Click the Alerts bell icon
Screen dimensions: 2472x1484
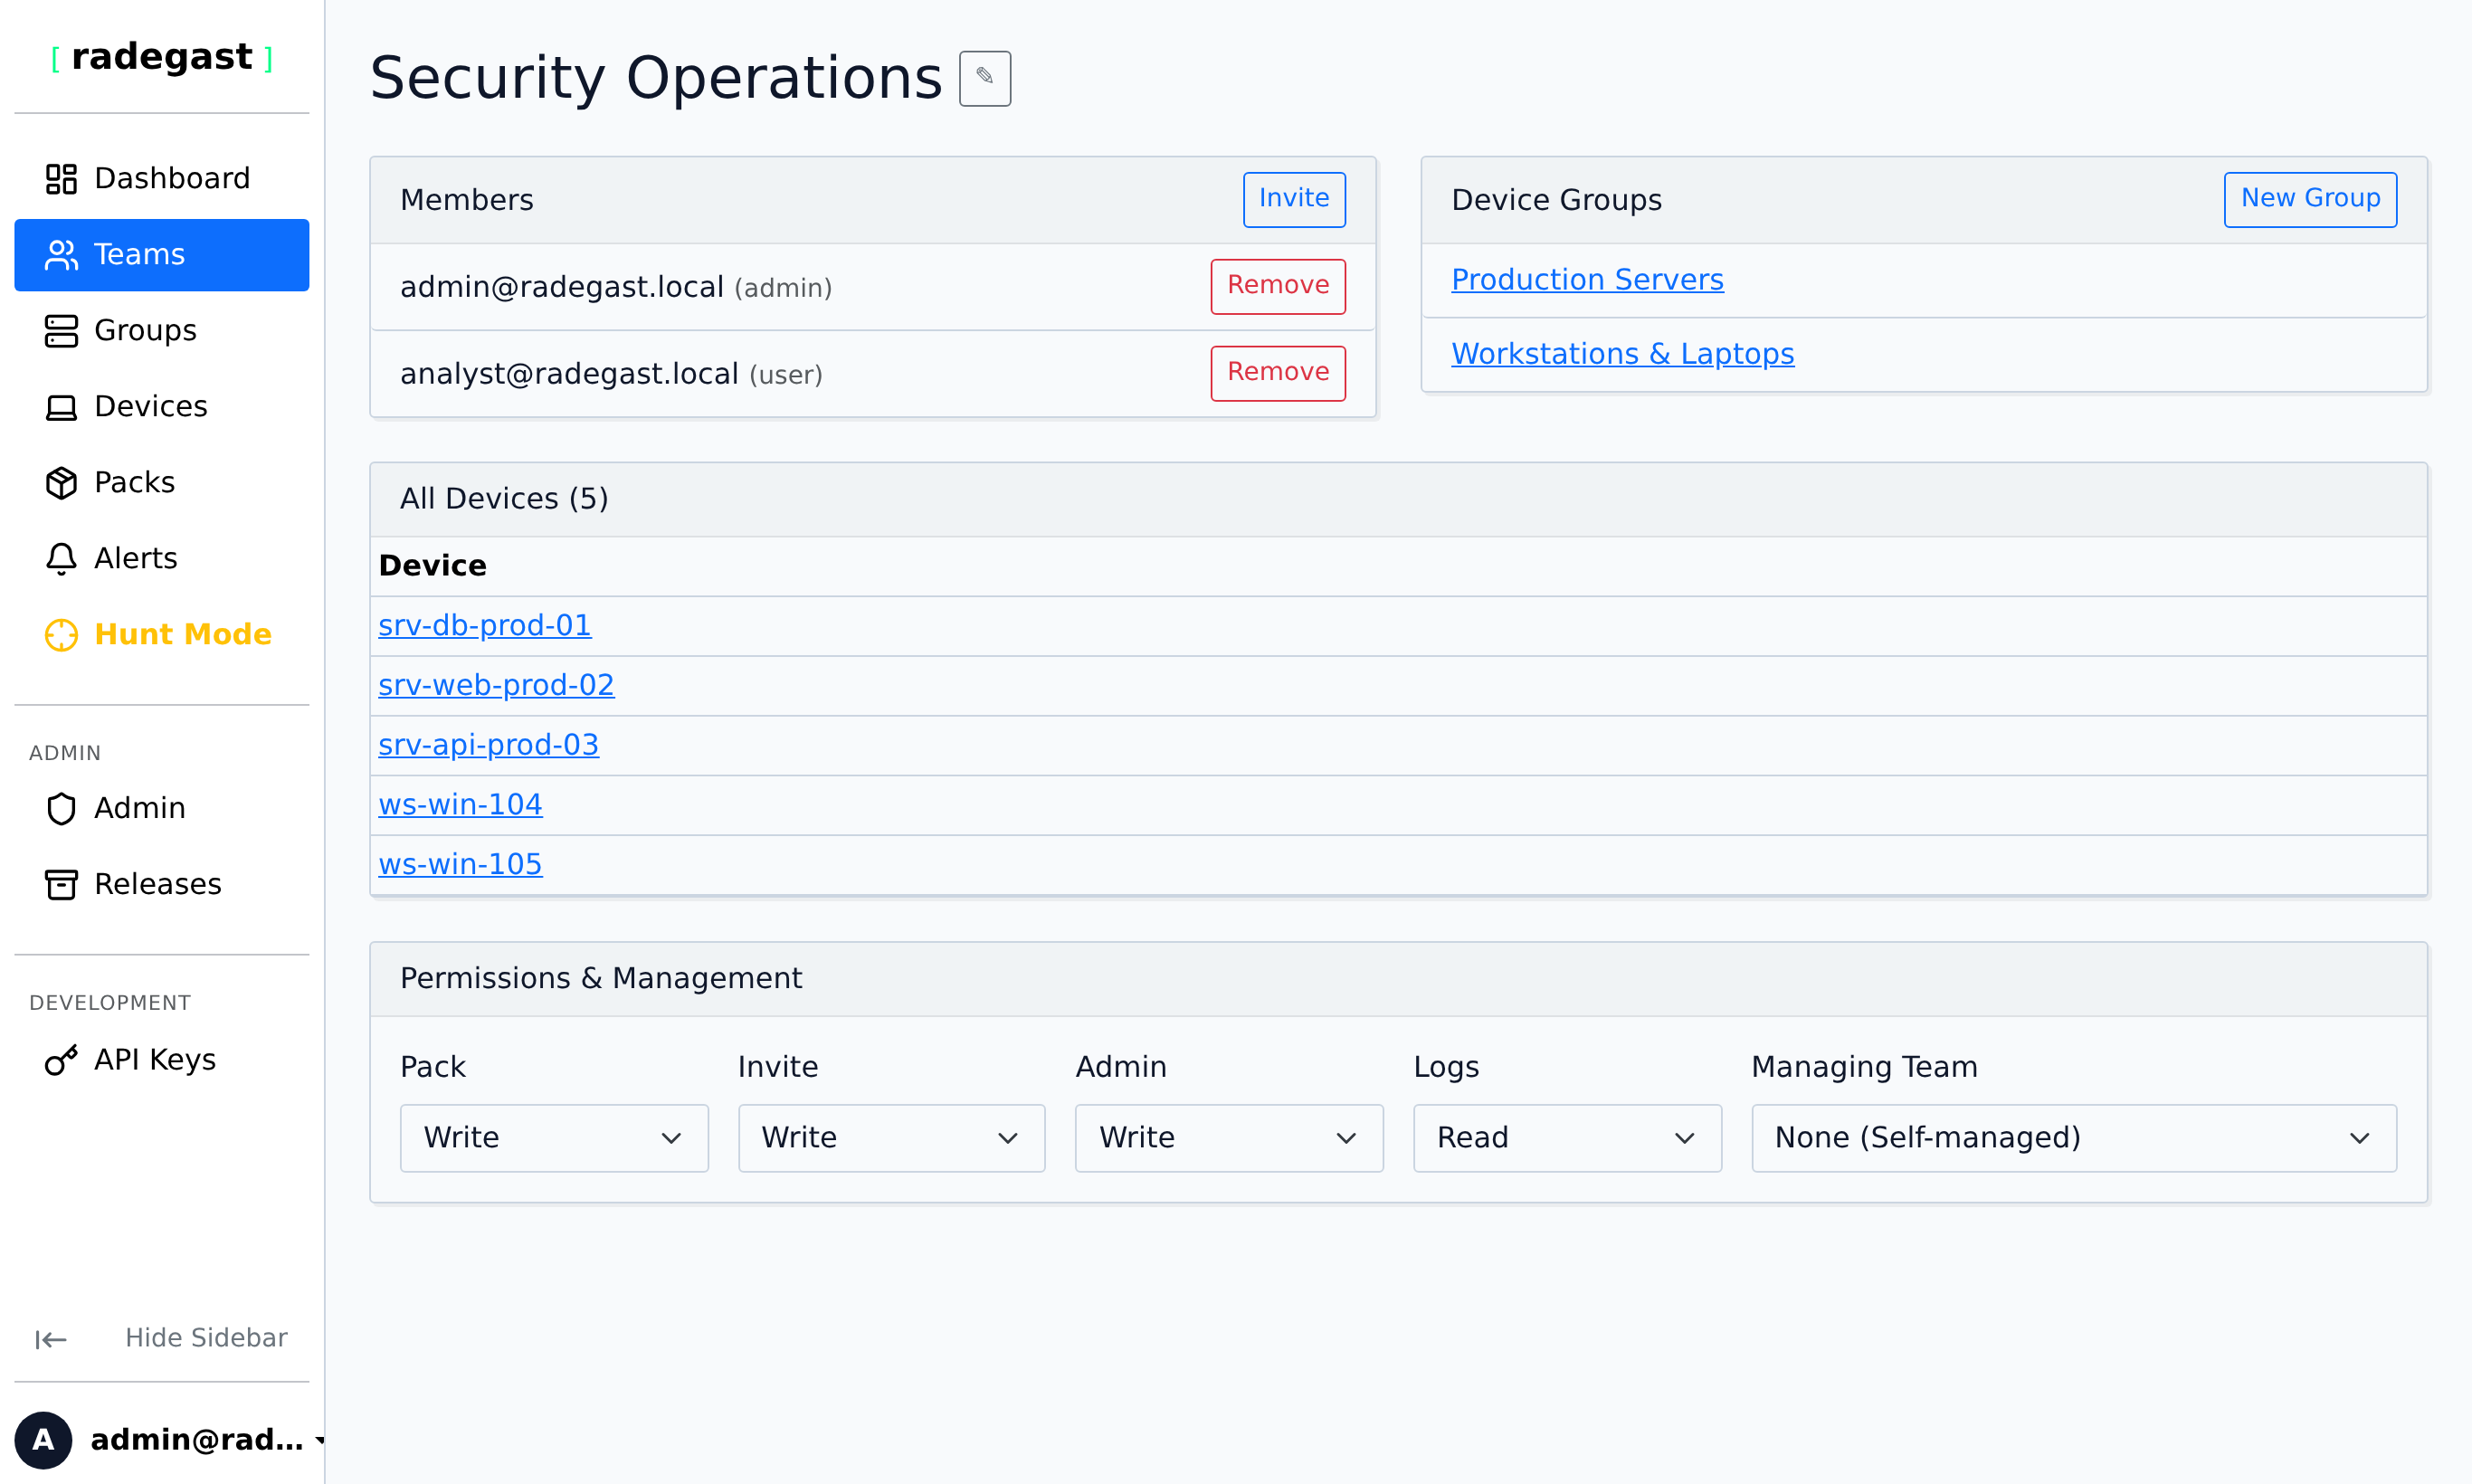click(61, 559)
